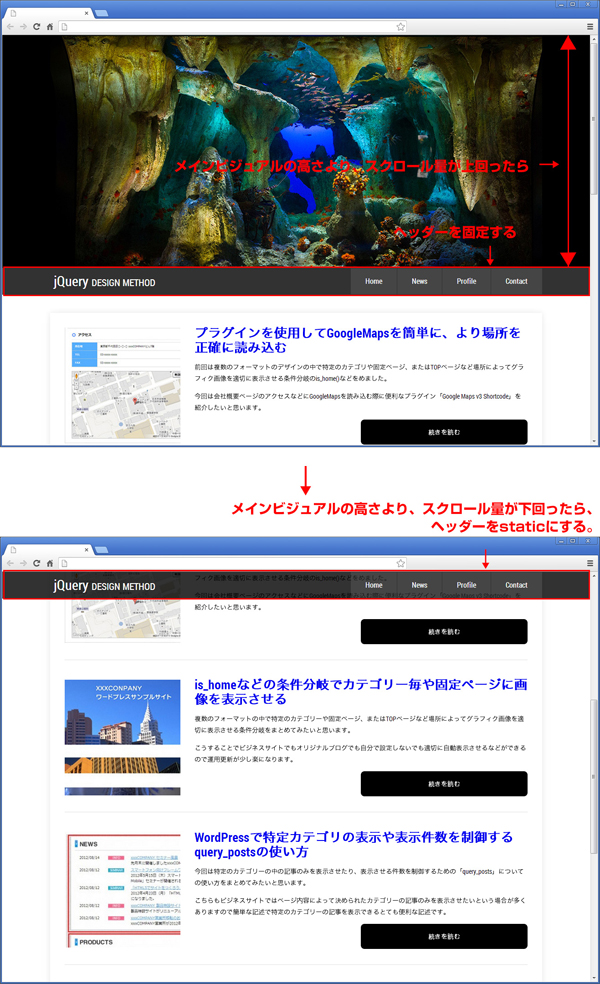Go to News in the top header
The height and width of the screenshot is (984, 600).
coord(419,281)
